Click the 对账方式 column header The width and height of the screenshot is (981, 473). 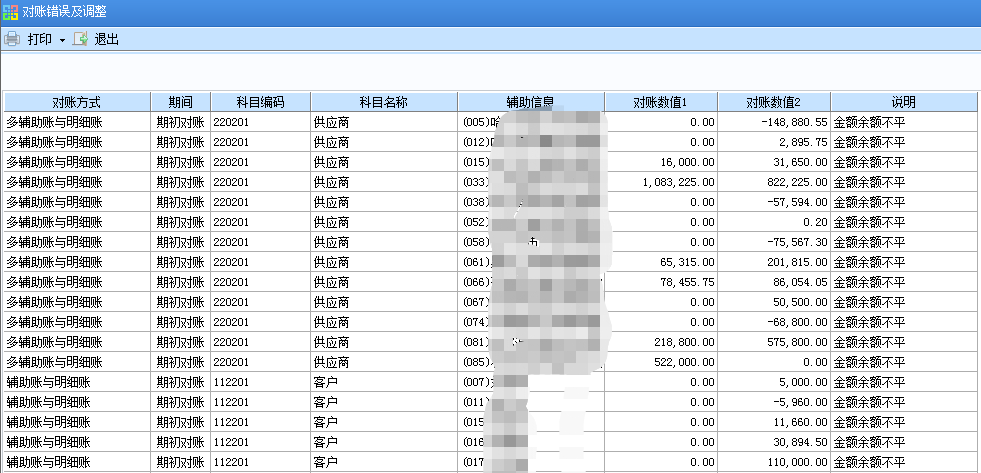click(77, 102)
